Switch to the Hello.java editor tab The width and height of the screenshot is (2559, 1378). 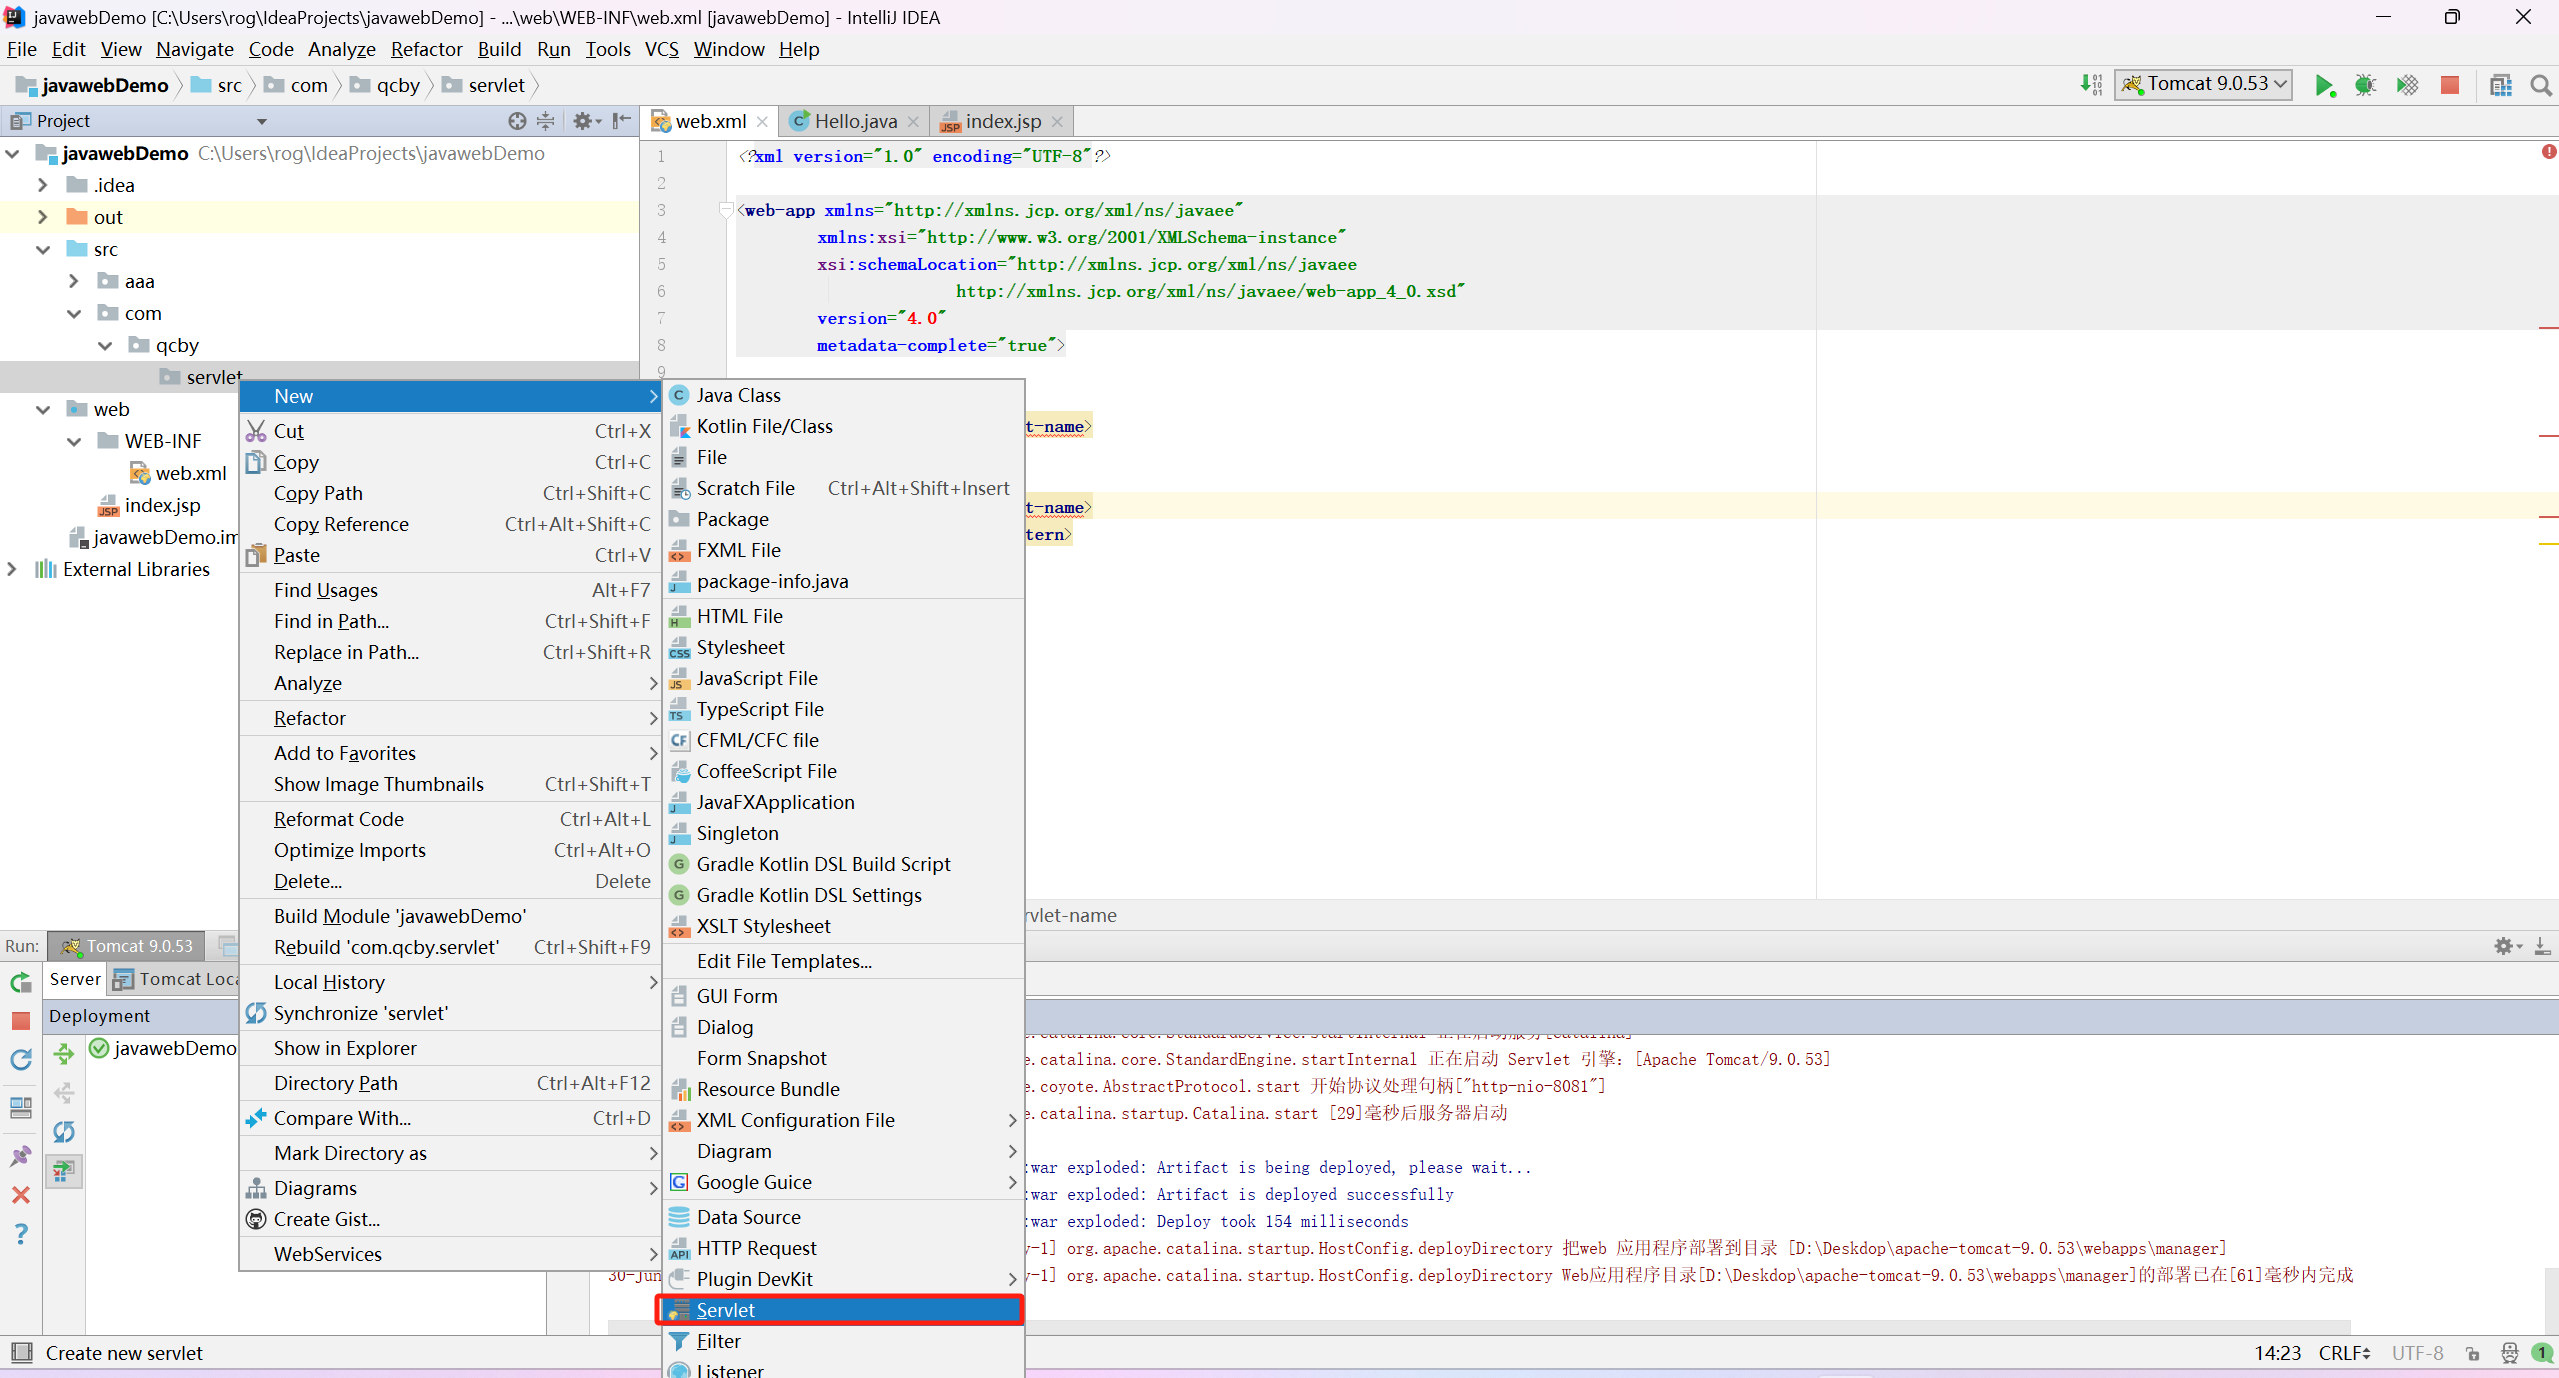[854, 121]
